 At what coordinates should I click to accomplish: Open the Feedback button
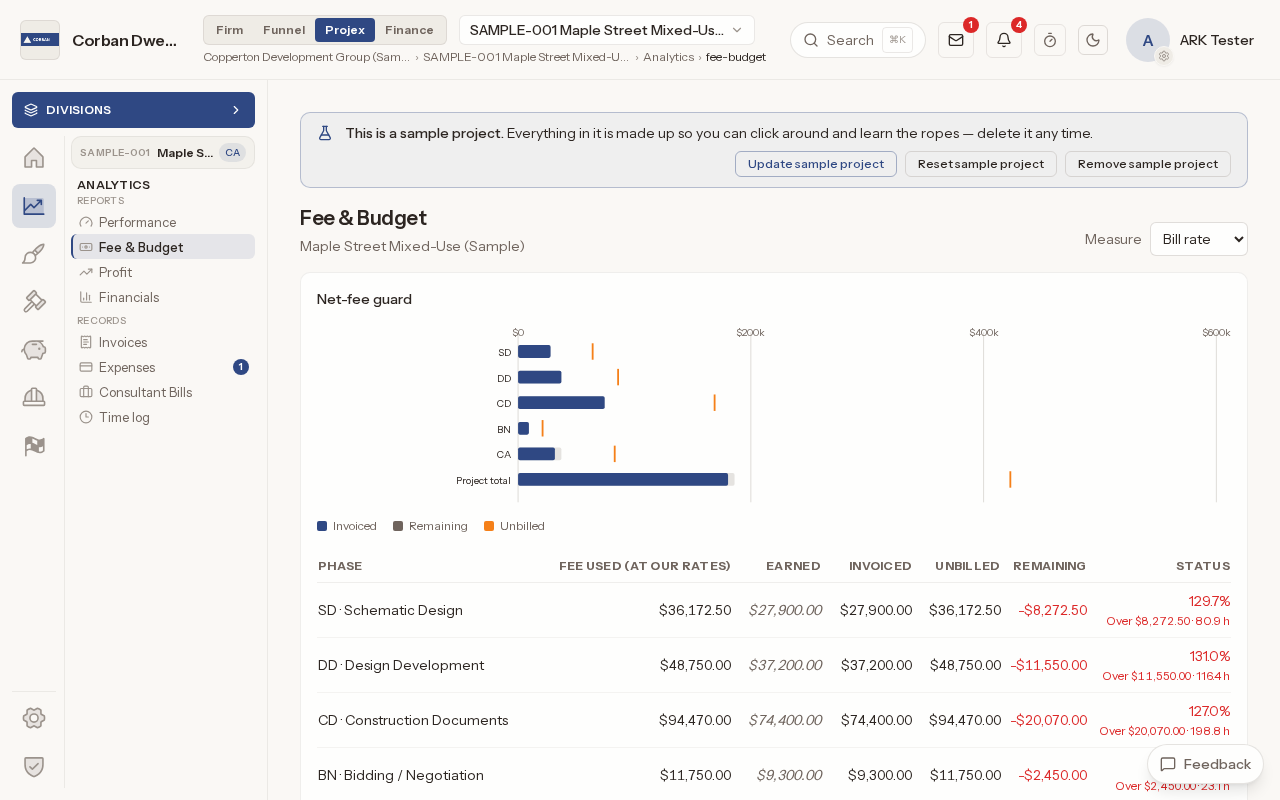(1205, 764)
